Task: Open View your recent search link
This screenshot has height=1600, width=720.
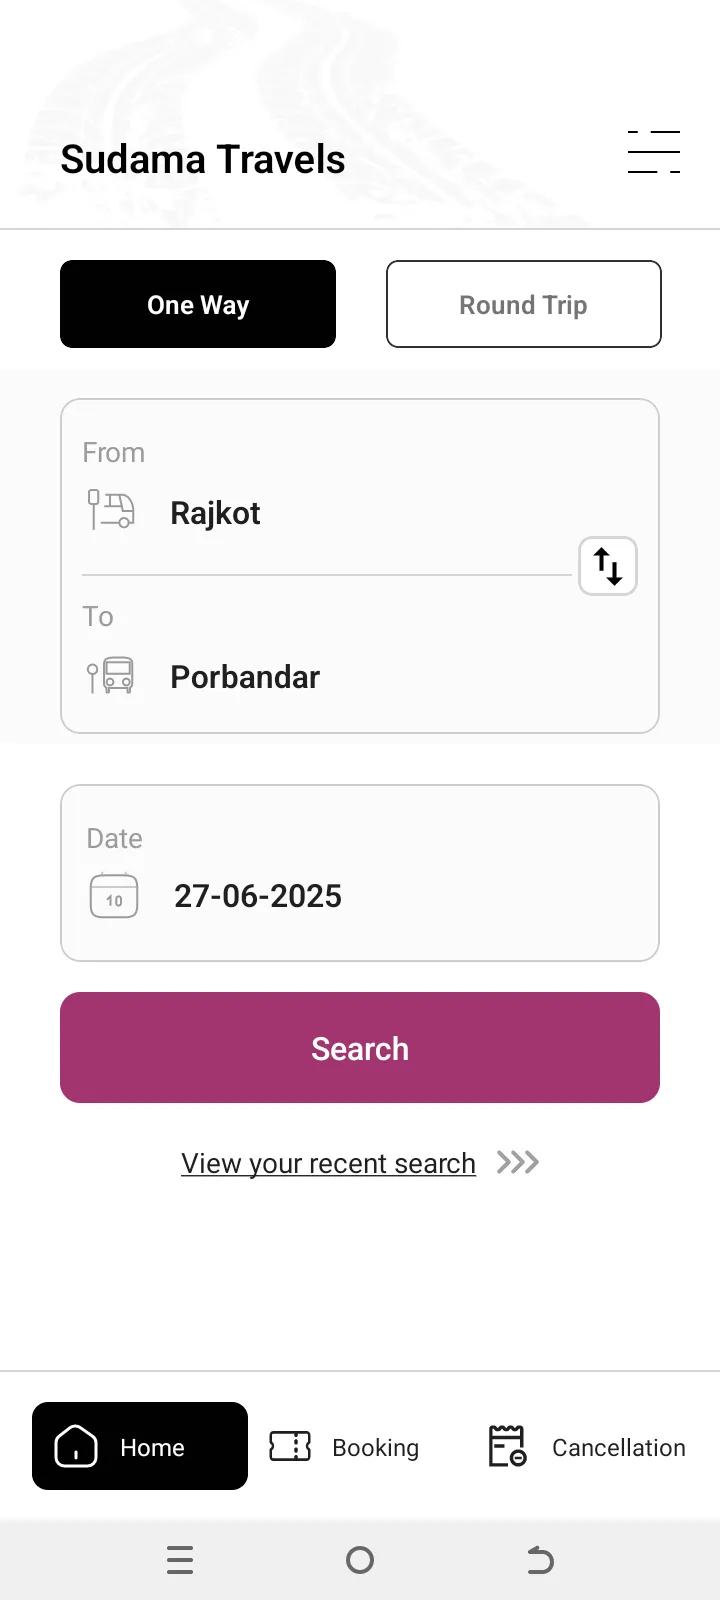Action: (x=328, y=1164)
